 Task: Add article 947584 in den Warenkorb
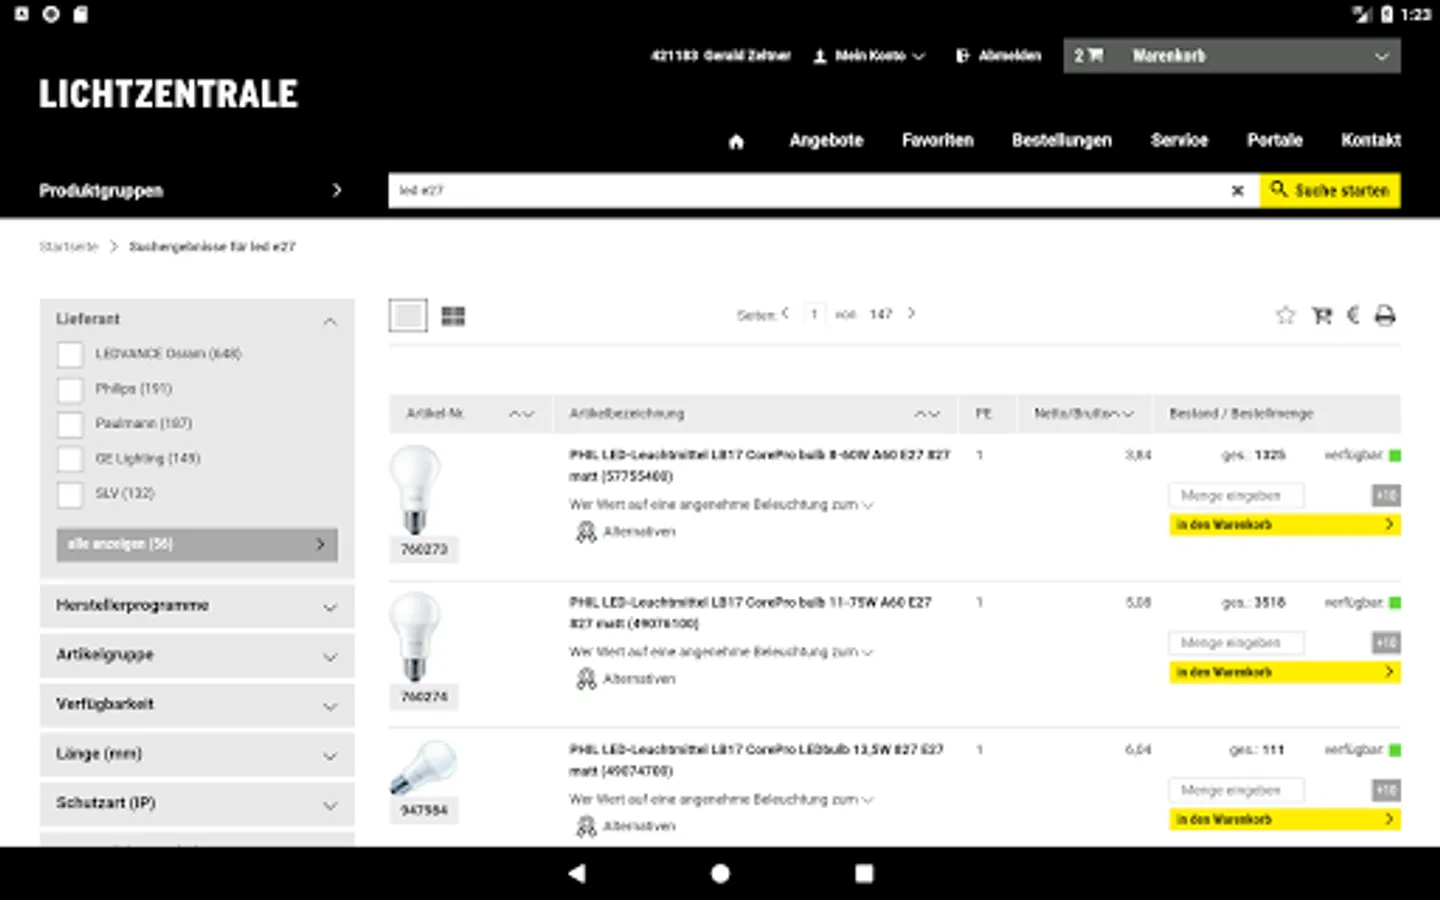click(x=1285, y=819)
